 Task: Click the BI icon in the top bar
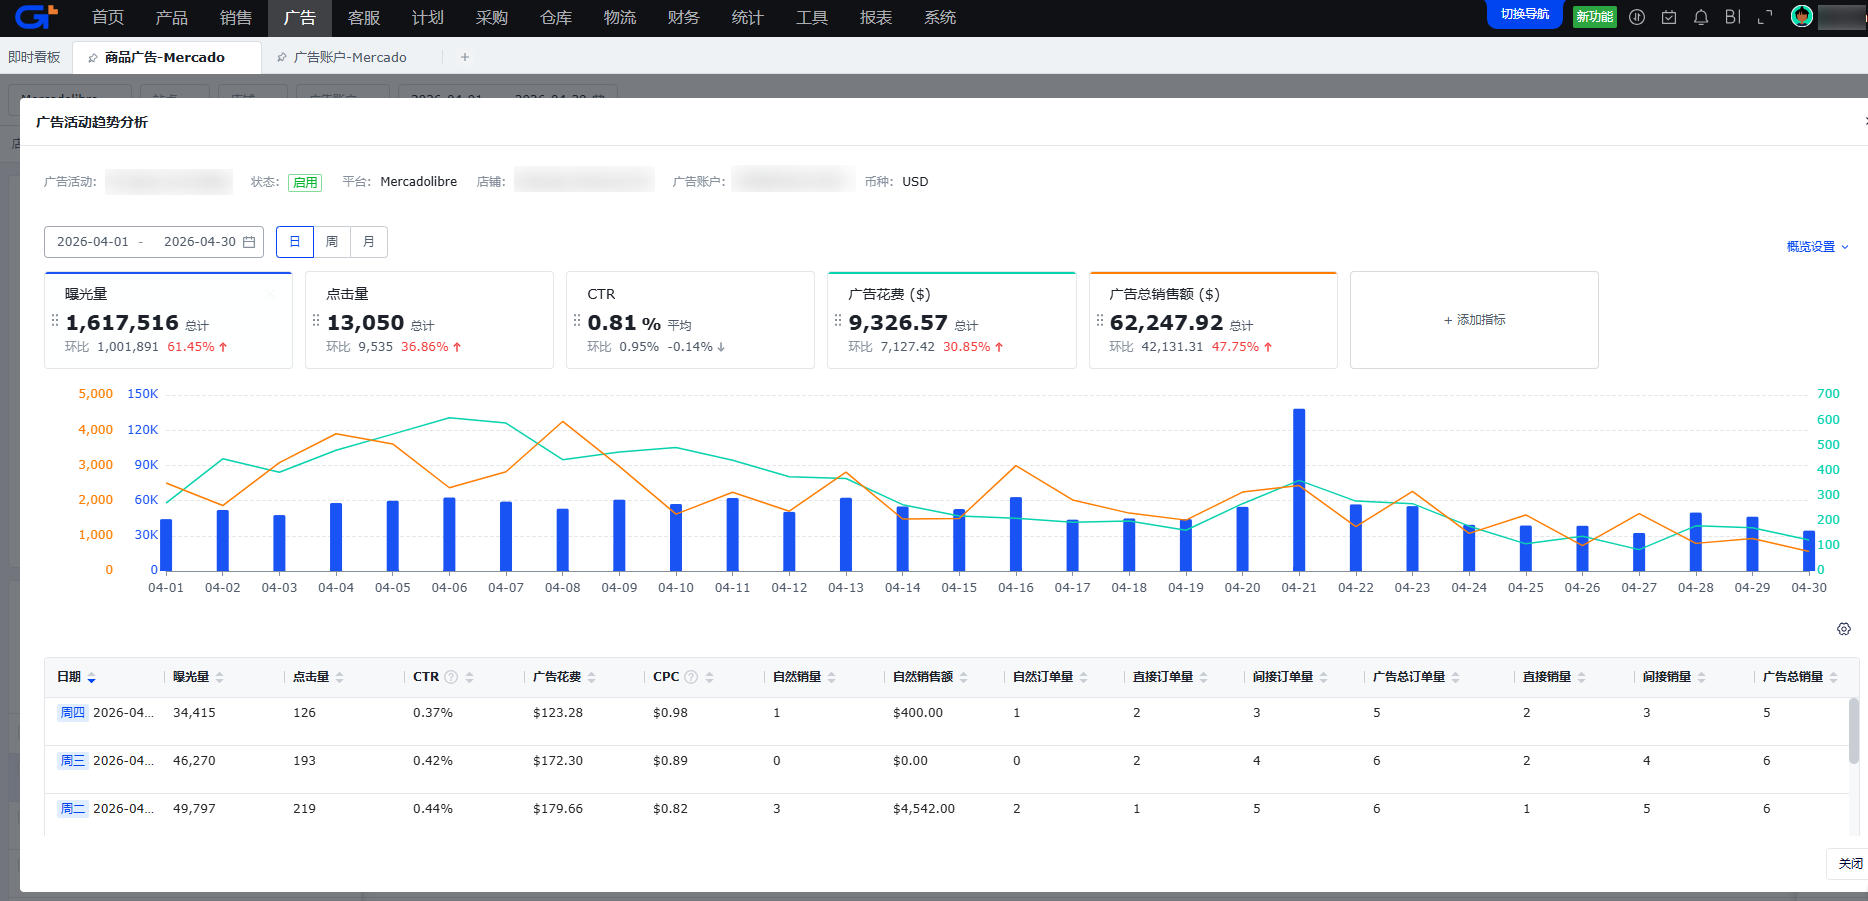1733,17
